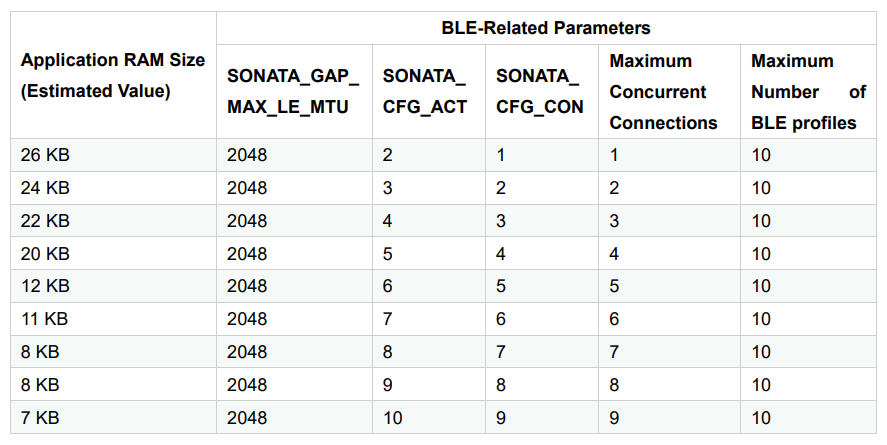Screen dimensions: 887x445
Task: Select SONATA_CFG_ACT value 2 in 26 KB row
Action: pyautogui.click(x=429, y=155)
